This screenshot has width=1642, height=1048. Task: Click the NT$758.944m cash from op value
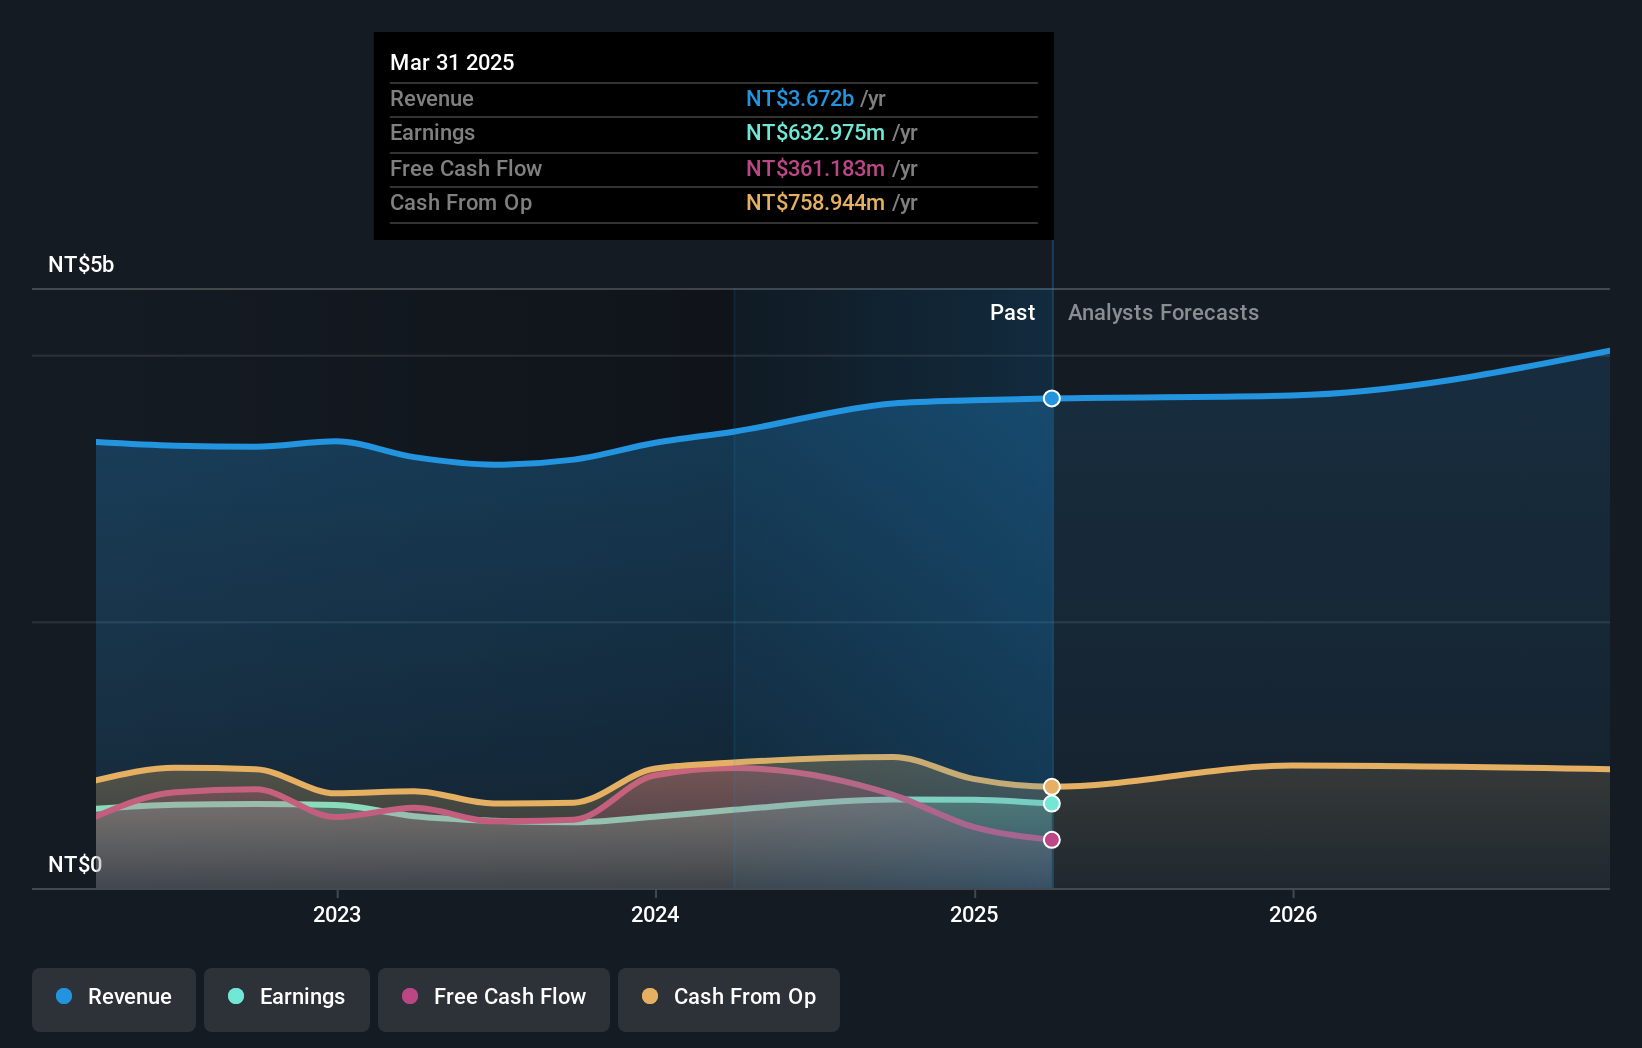point(815,203)
